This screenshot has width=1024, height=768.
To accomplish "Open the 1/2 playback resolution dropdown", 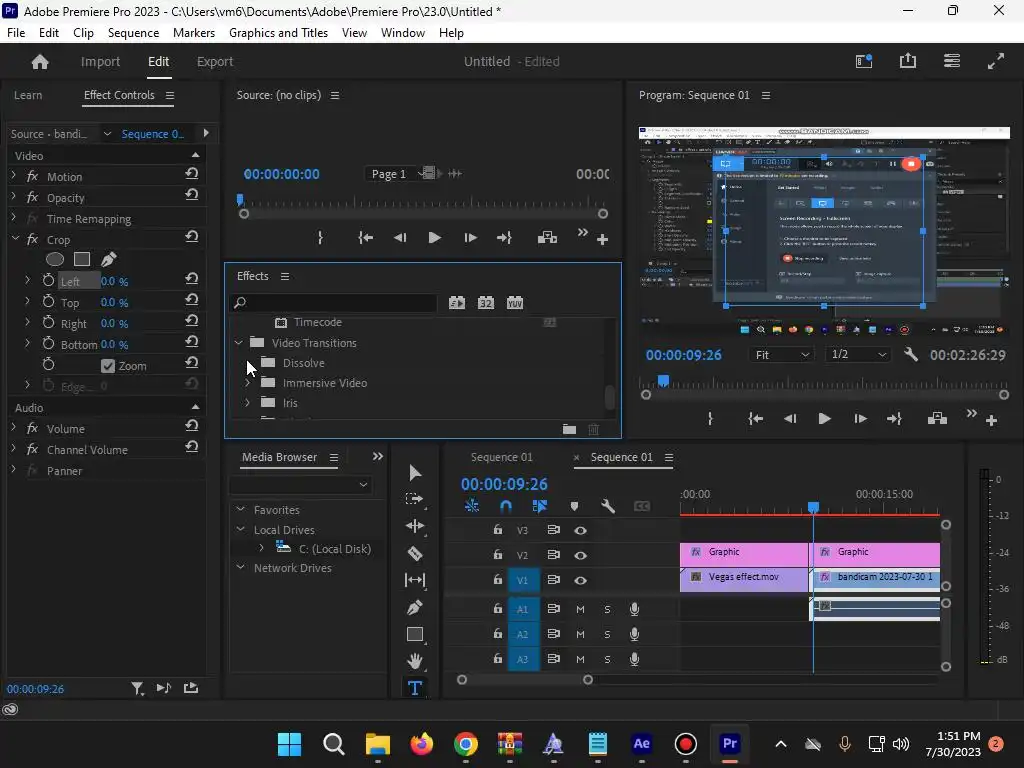I will tap(857, 355).
